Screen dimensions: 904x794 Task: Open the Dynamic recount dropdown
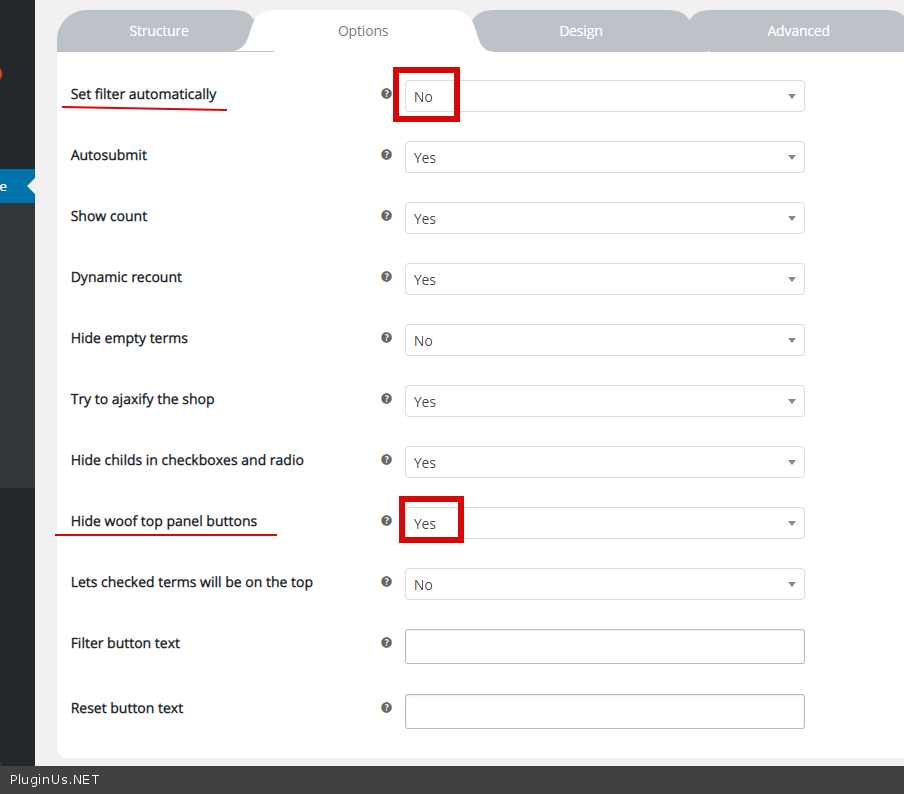(x=604, y=279)
